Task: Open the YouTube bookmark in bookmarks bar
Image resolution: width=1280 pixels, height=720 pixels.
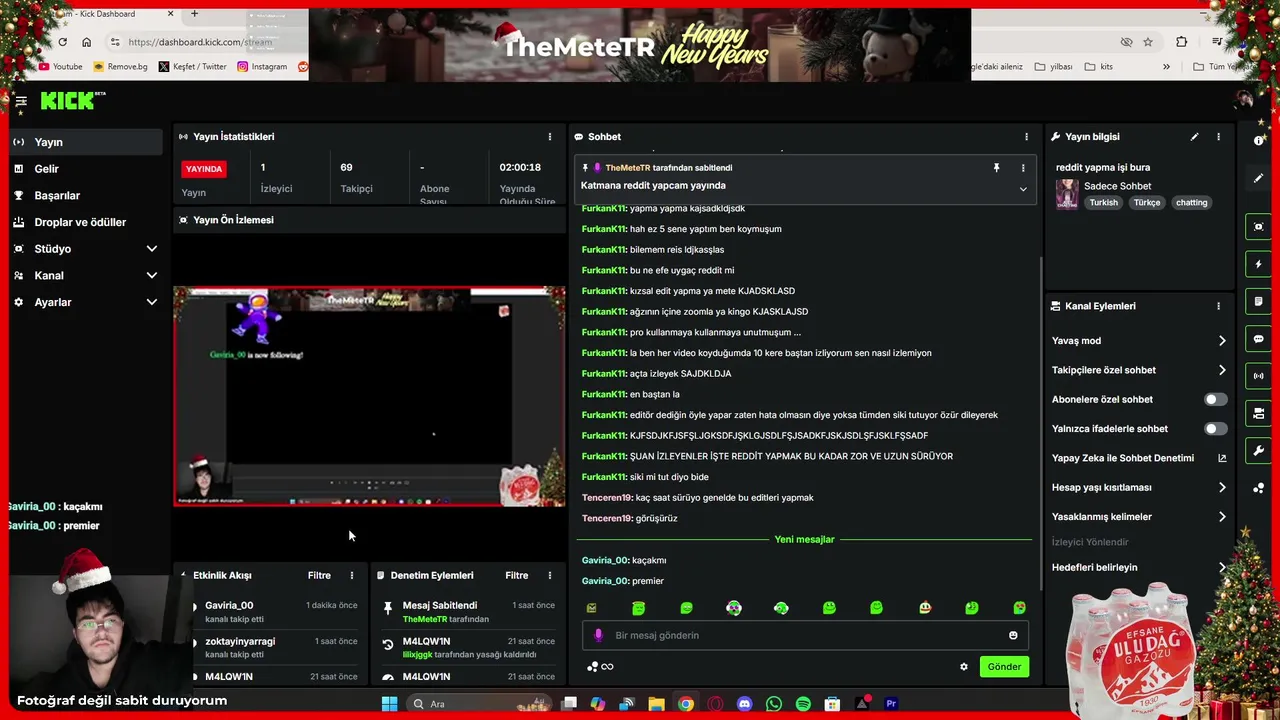Action: pyautogui.click(x=61, y=67)
